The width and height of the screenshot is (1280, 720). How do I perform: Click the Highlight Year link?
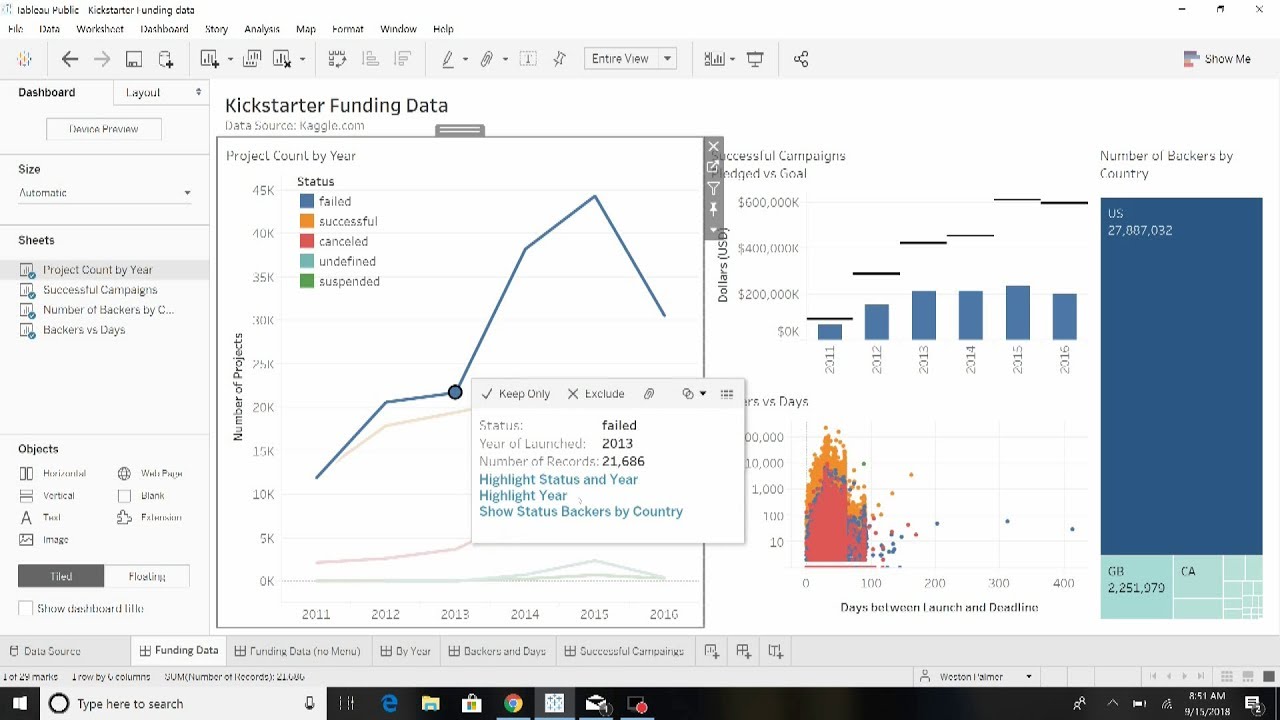523,495
